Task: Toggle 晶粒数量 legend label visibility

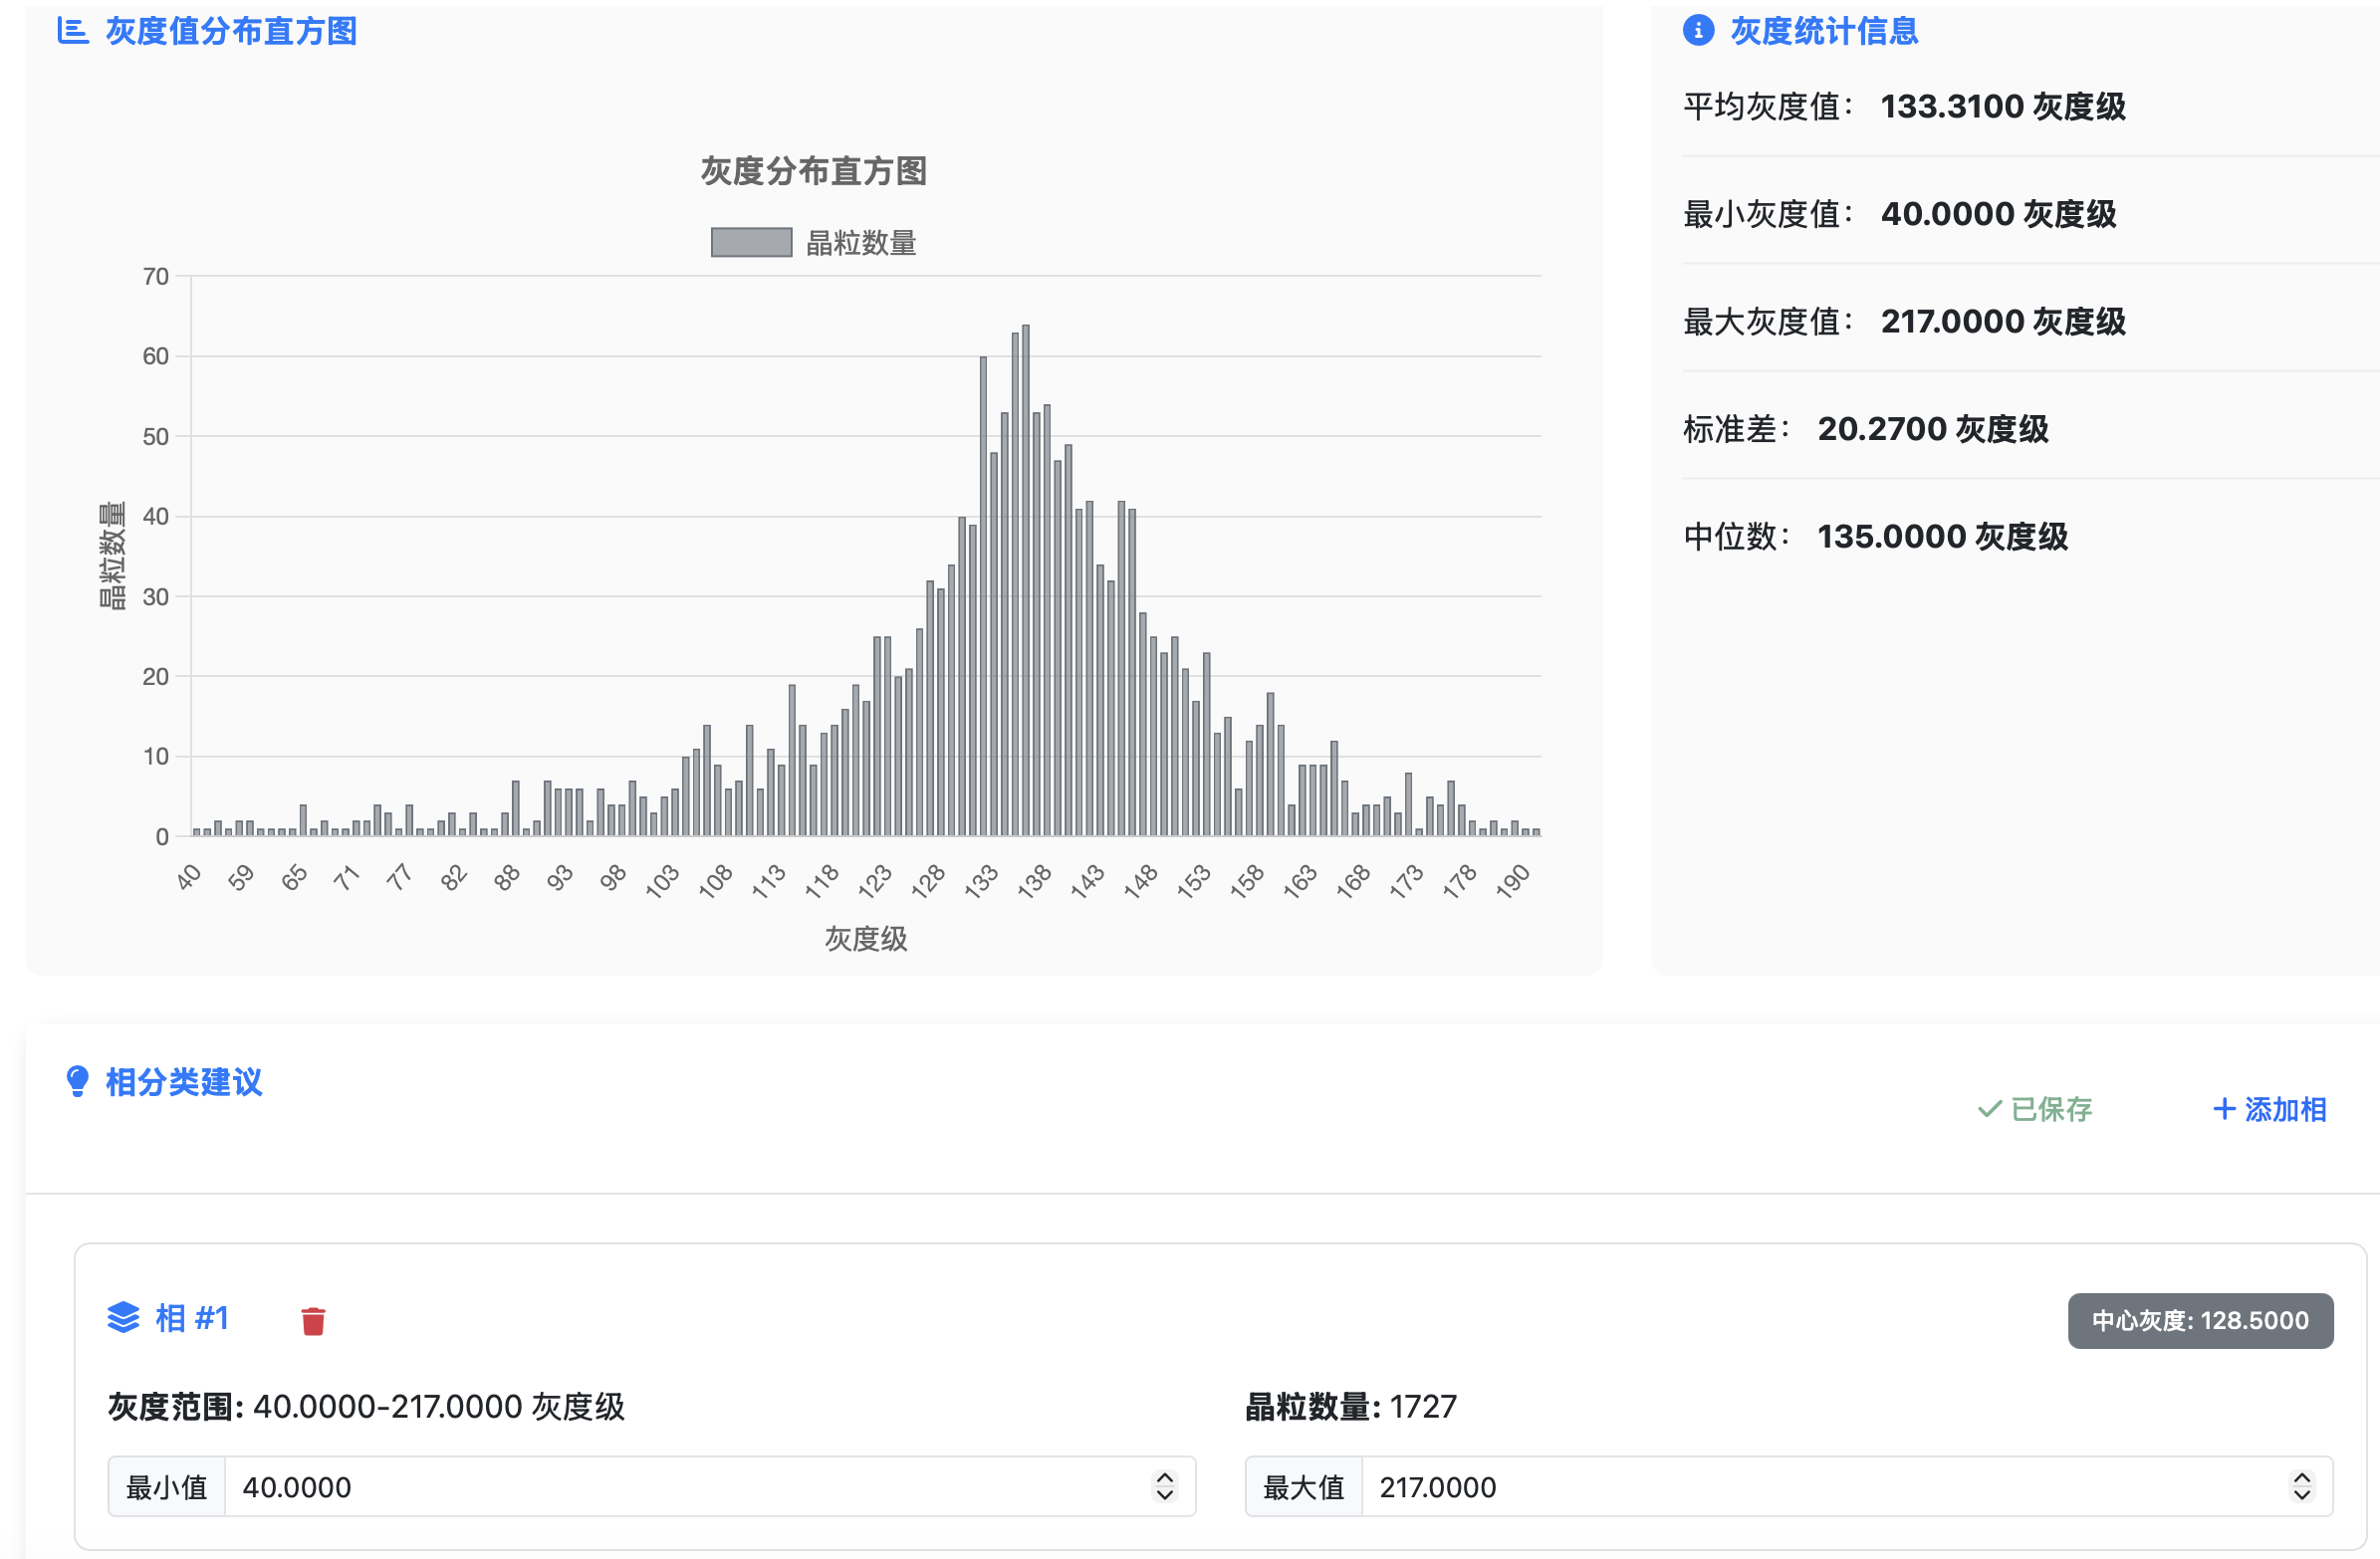Action: (861, 243)
